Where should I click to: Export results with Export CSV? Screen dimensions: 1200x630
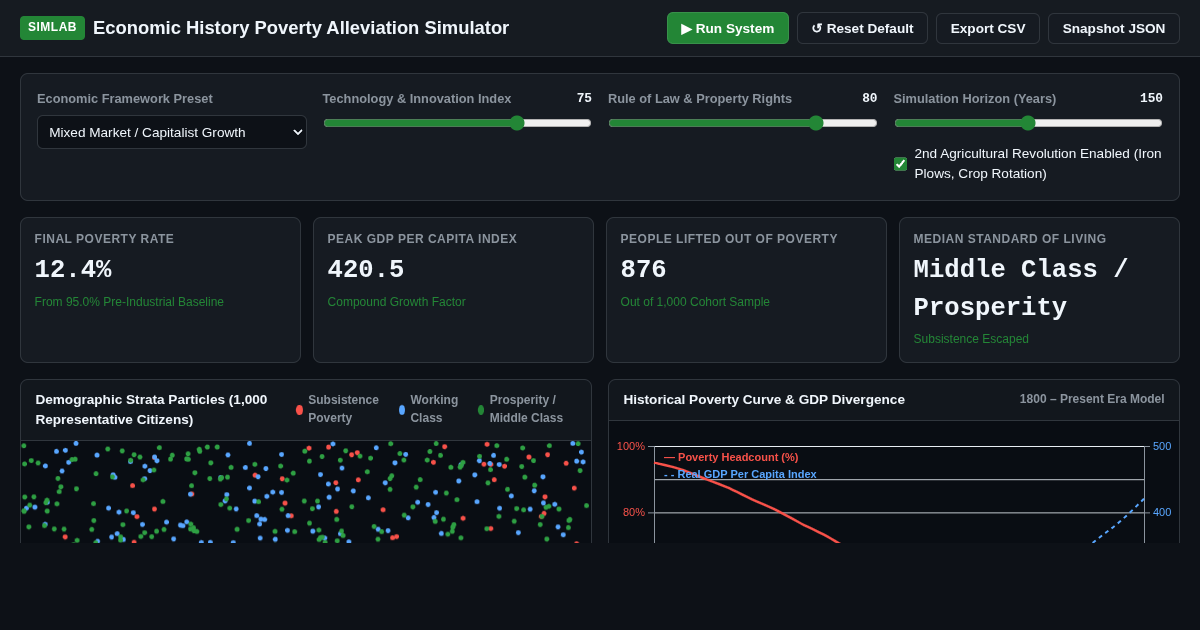pos(988,28)
